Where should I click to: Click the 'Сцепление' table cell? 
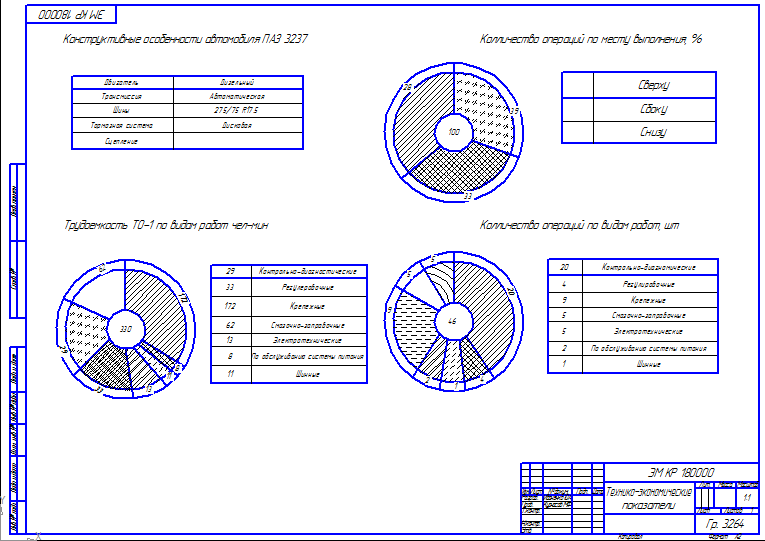(122, 141)
